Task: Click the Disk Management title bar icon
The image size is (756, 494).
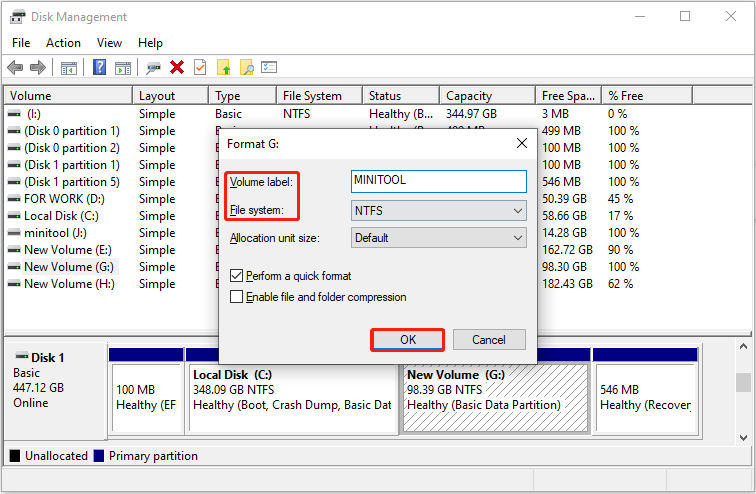Action: click(17, 17)
